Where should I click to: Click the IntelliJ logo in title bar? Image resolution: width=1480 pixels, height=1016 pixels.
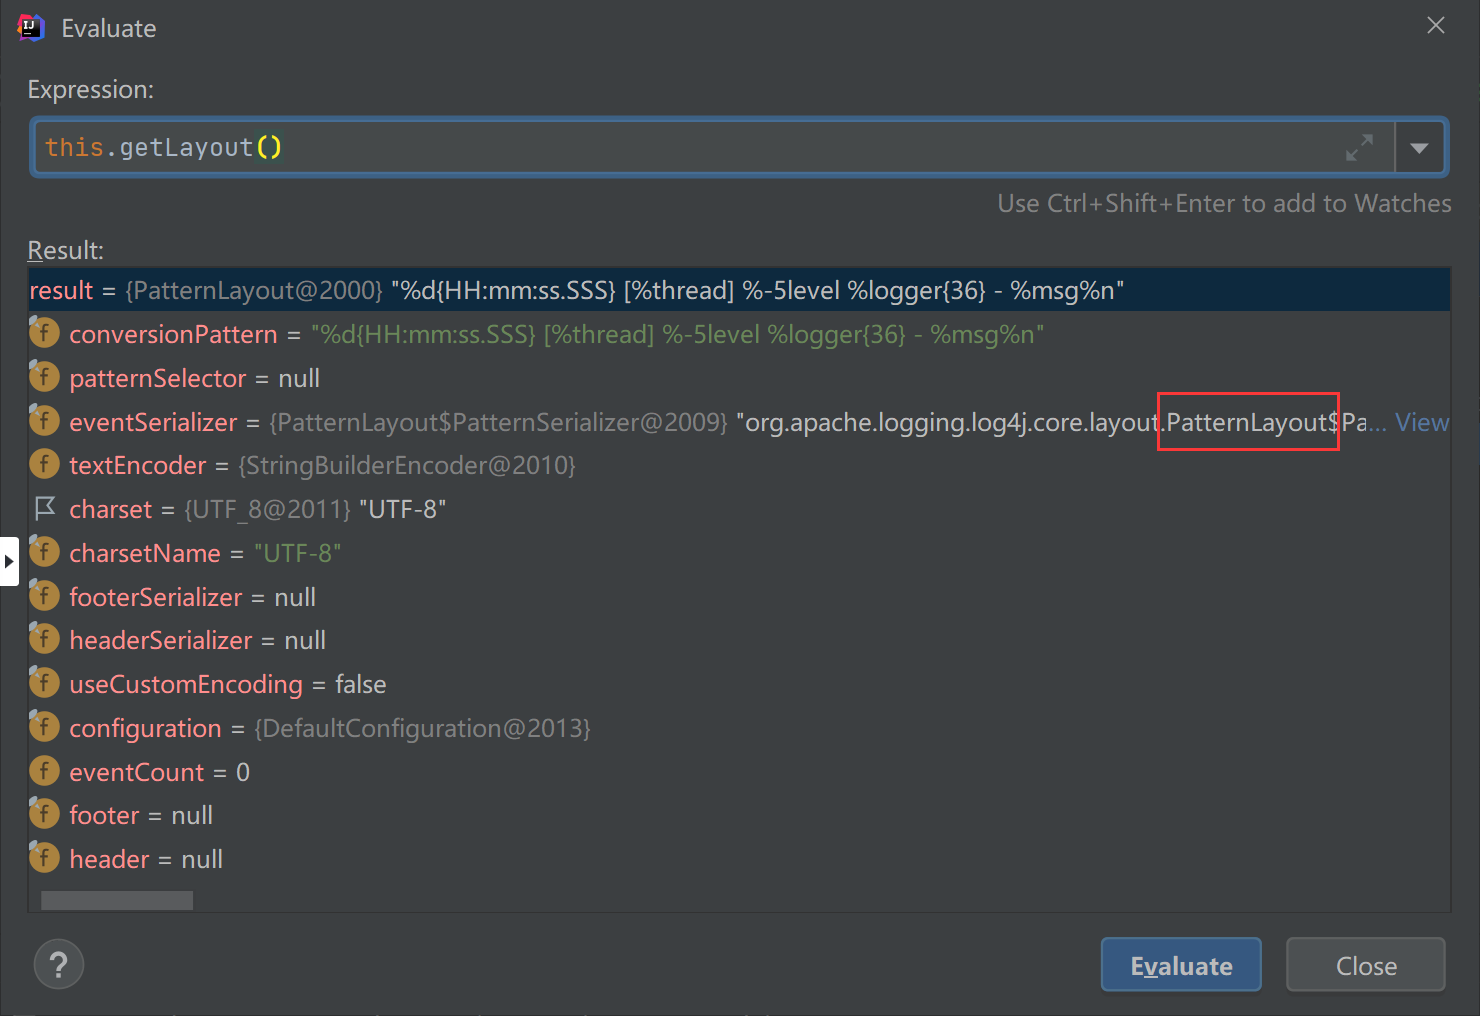(x=31, y=28)
